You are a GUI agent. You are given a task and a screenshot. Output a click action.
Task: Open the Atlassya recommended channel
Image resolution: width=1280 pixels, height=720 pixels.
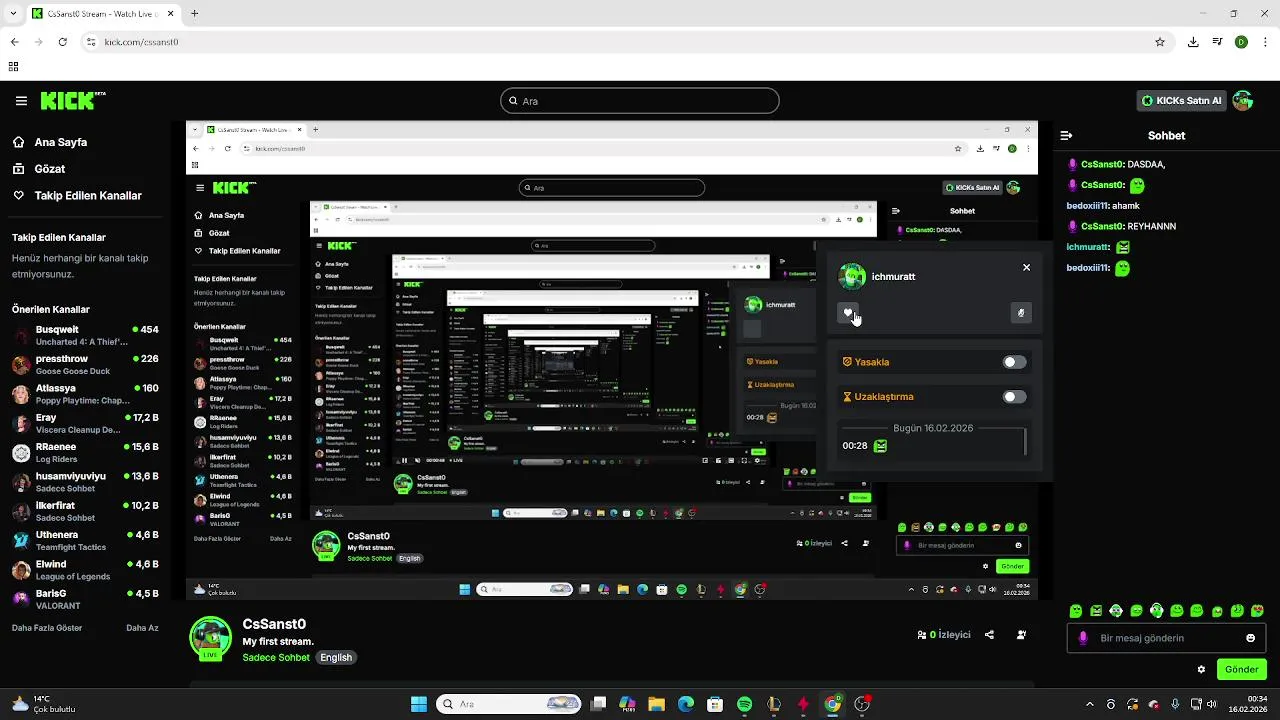pos(85,394)
